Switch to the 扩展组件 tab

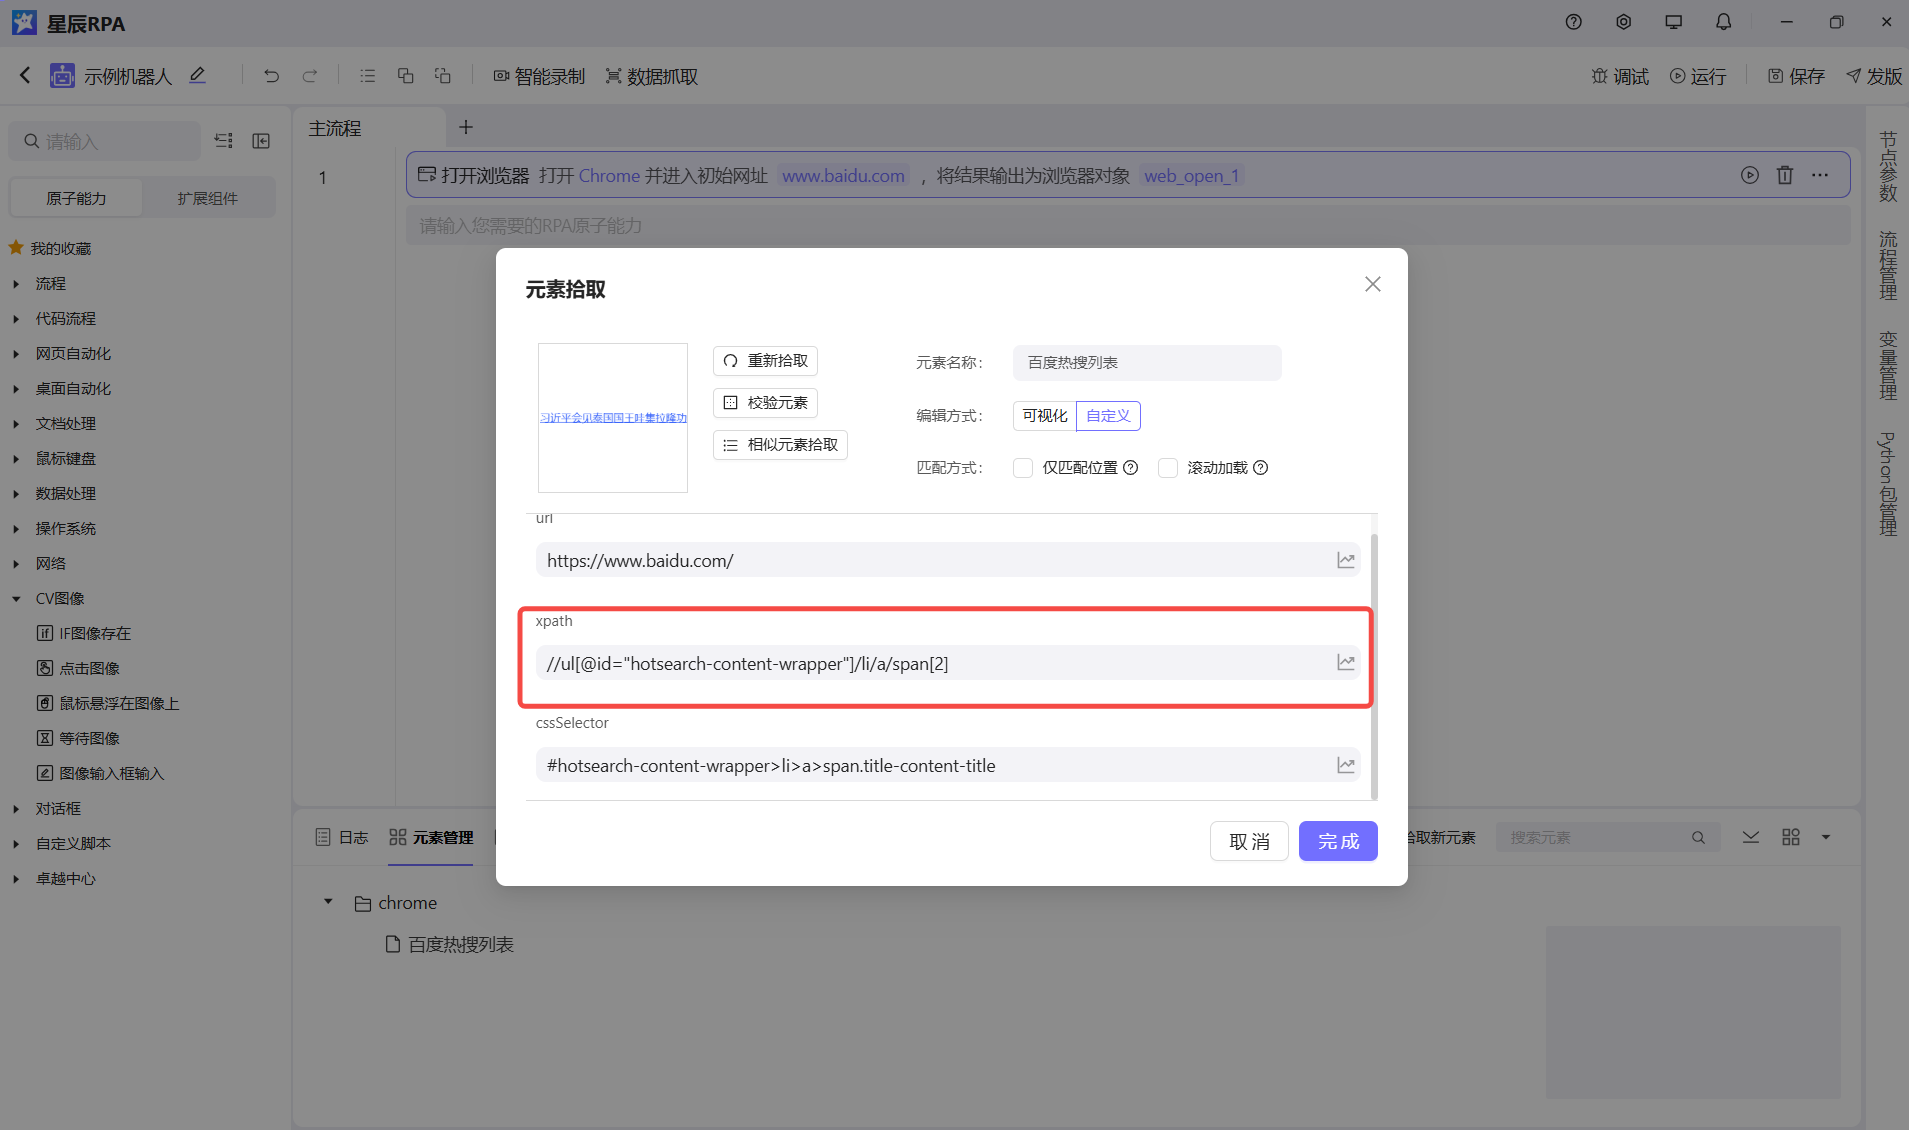[x=208, y=198]
